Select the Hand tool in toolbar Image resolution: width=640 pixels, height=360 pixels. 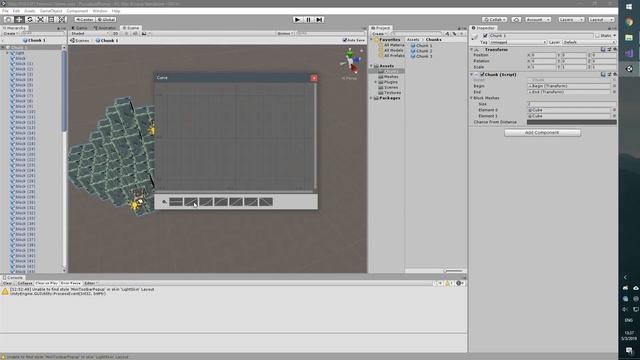pos(8,20)
